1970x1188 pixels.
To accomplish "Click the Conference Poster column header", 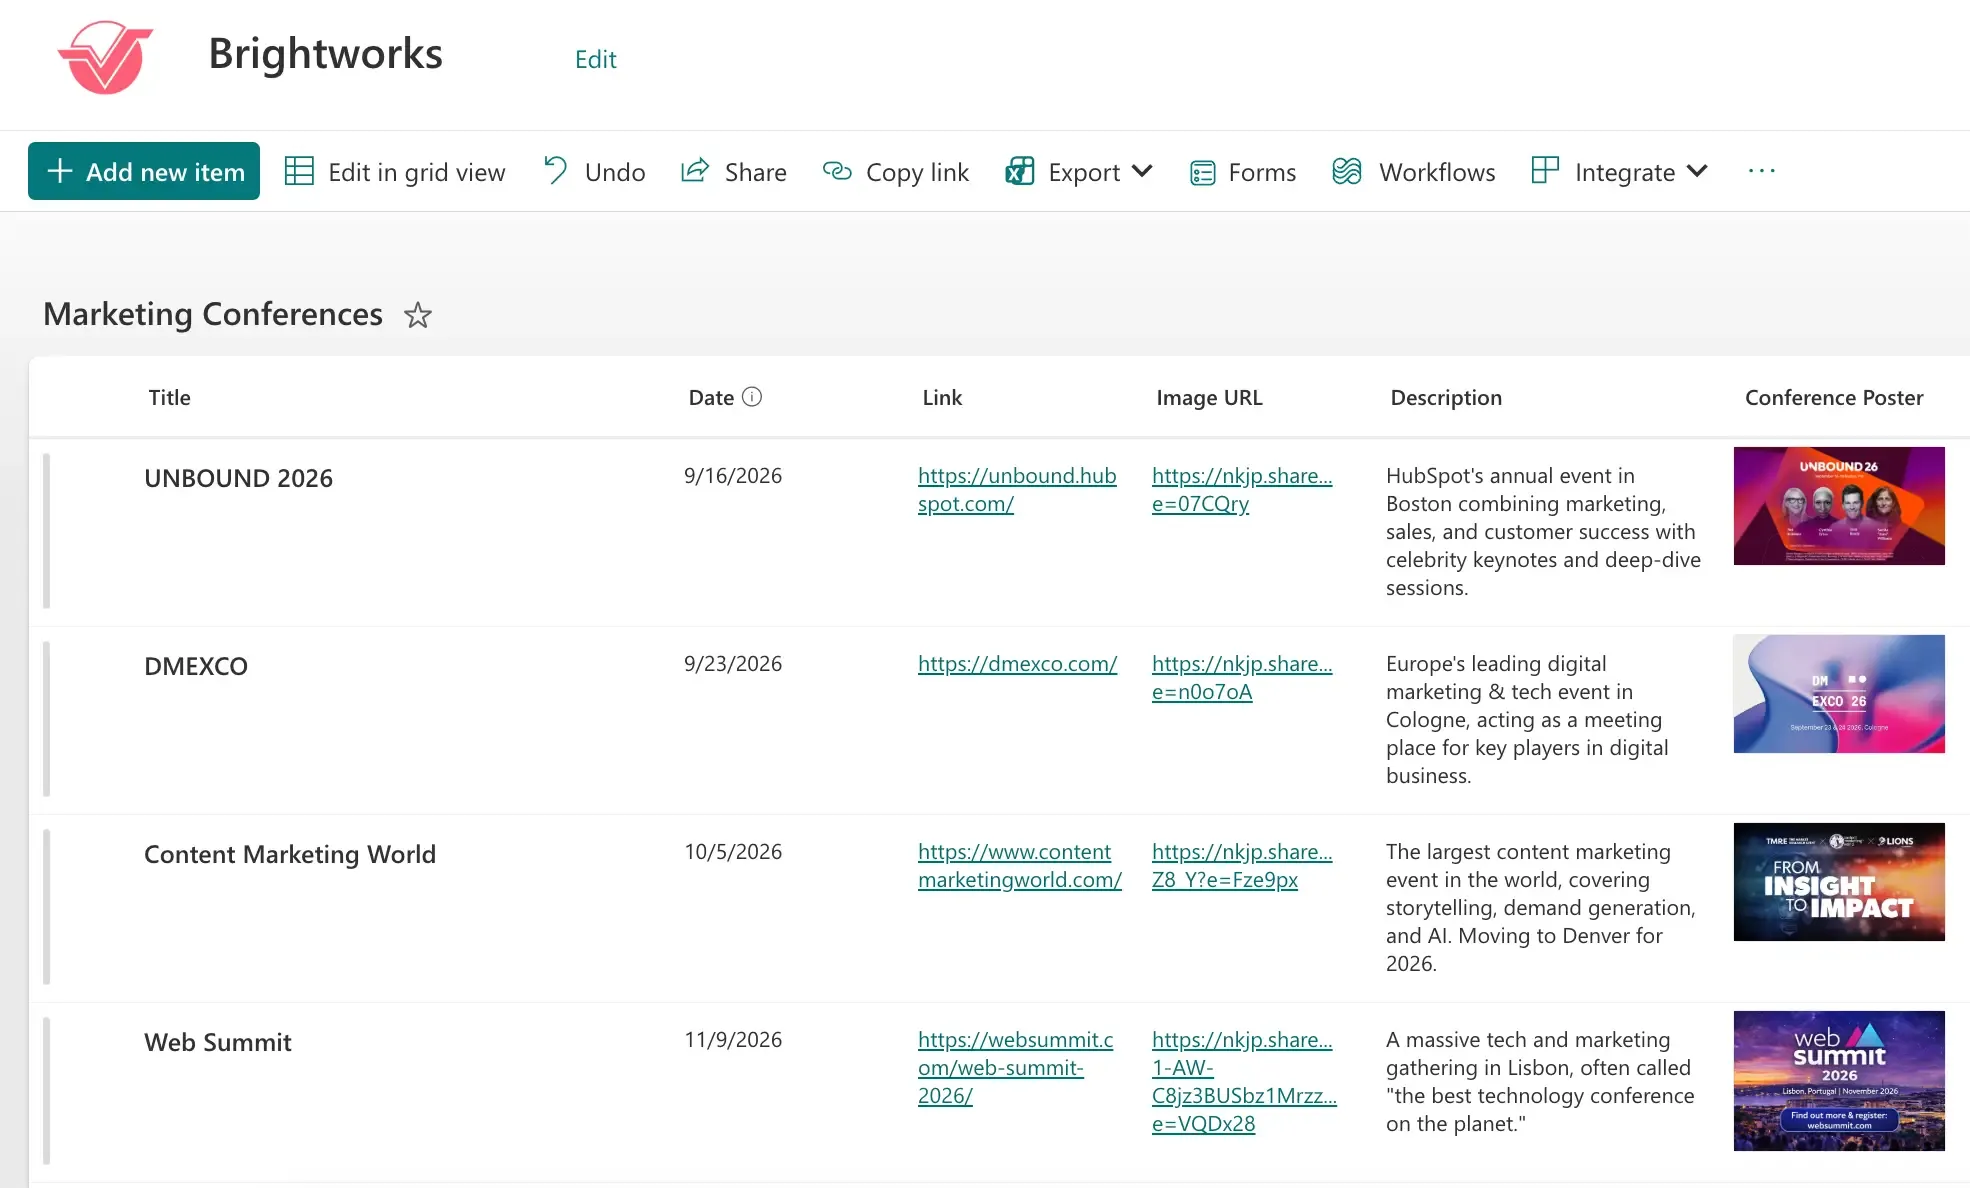I will pyautogui.click(x=1834, y=397).
